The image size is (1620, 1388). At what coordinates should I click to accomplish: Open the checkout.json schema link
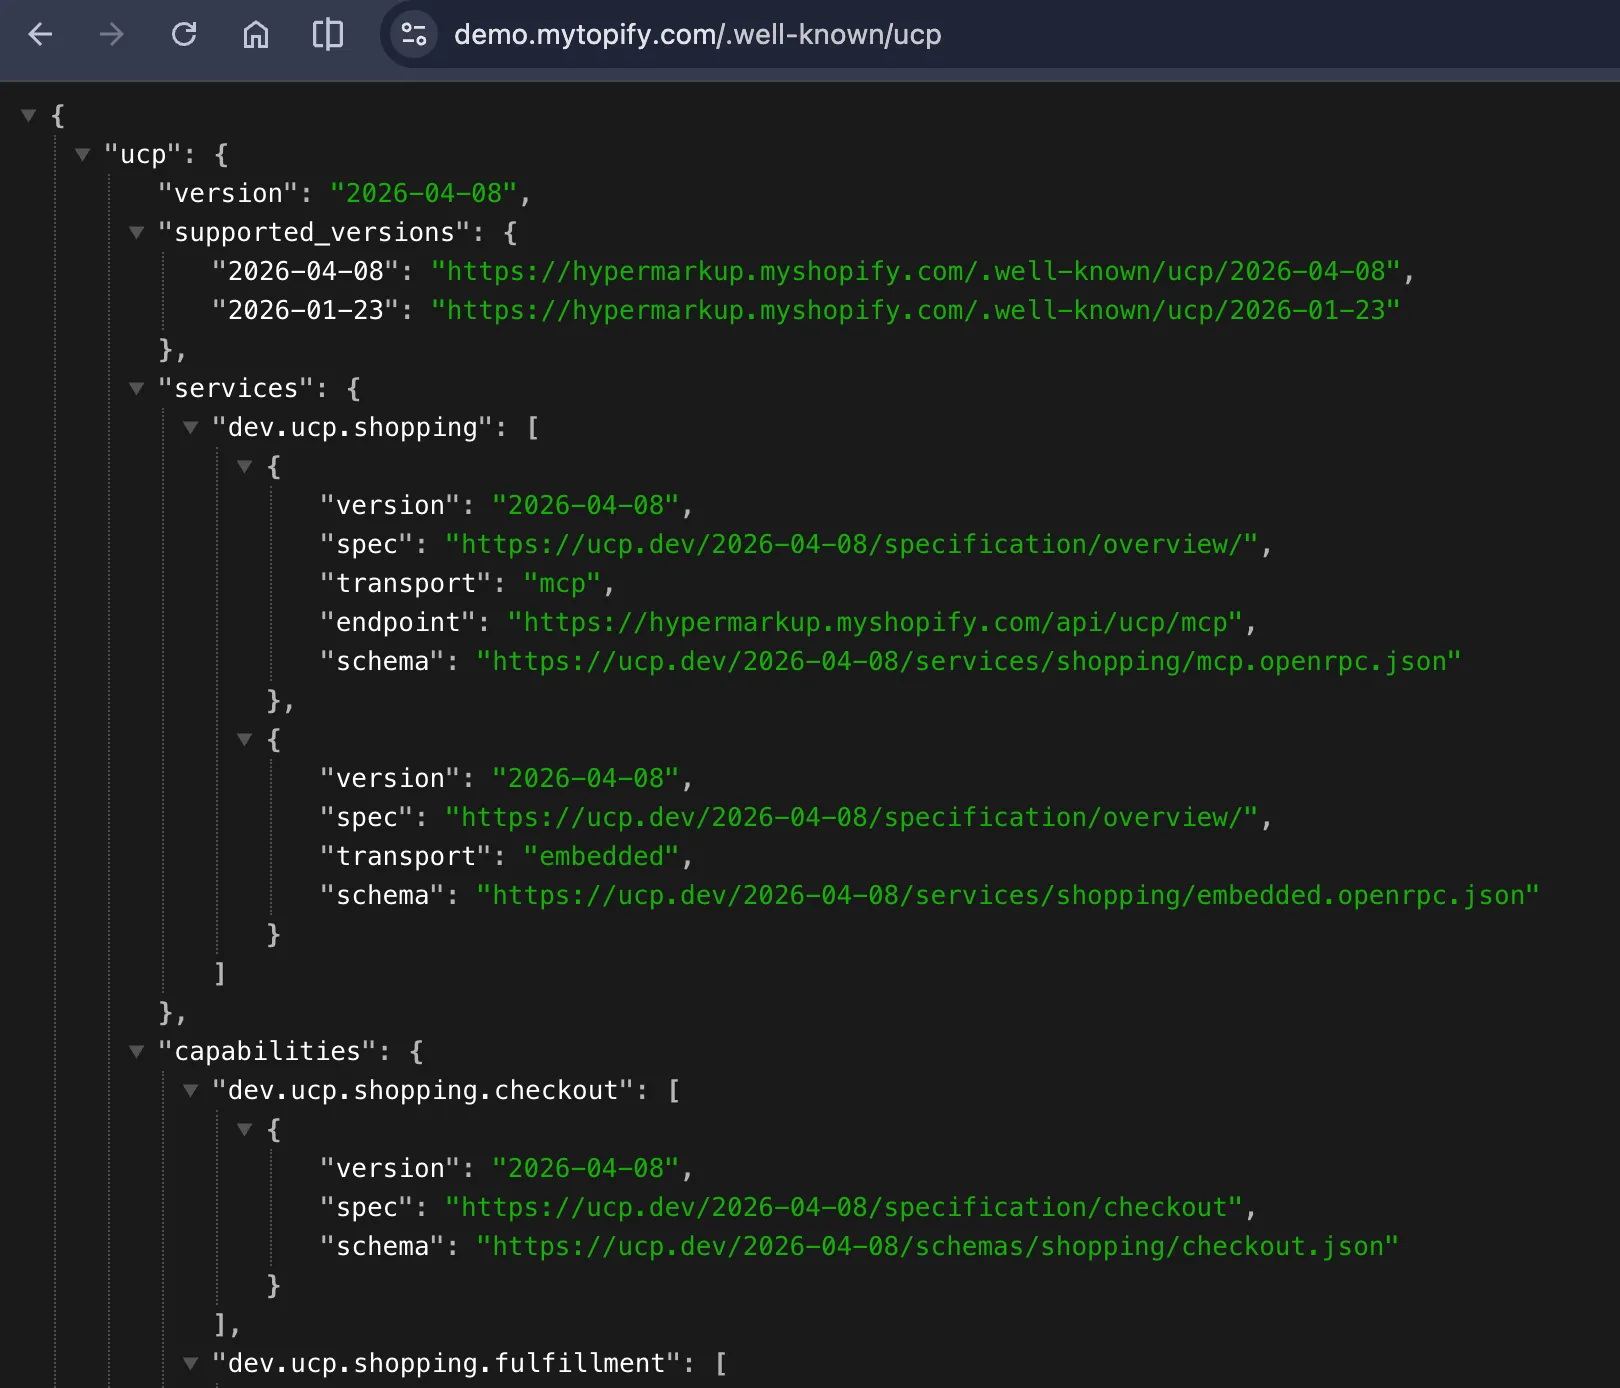pos(937,1246)
